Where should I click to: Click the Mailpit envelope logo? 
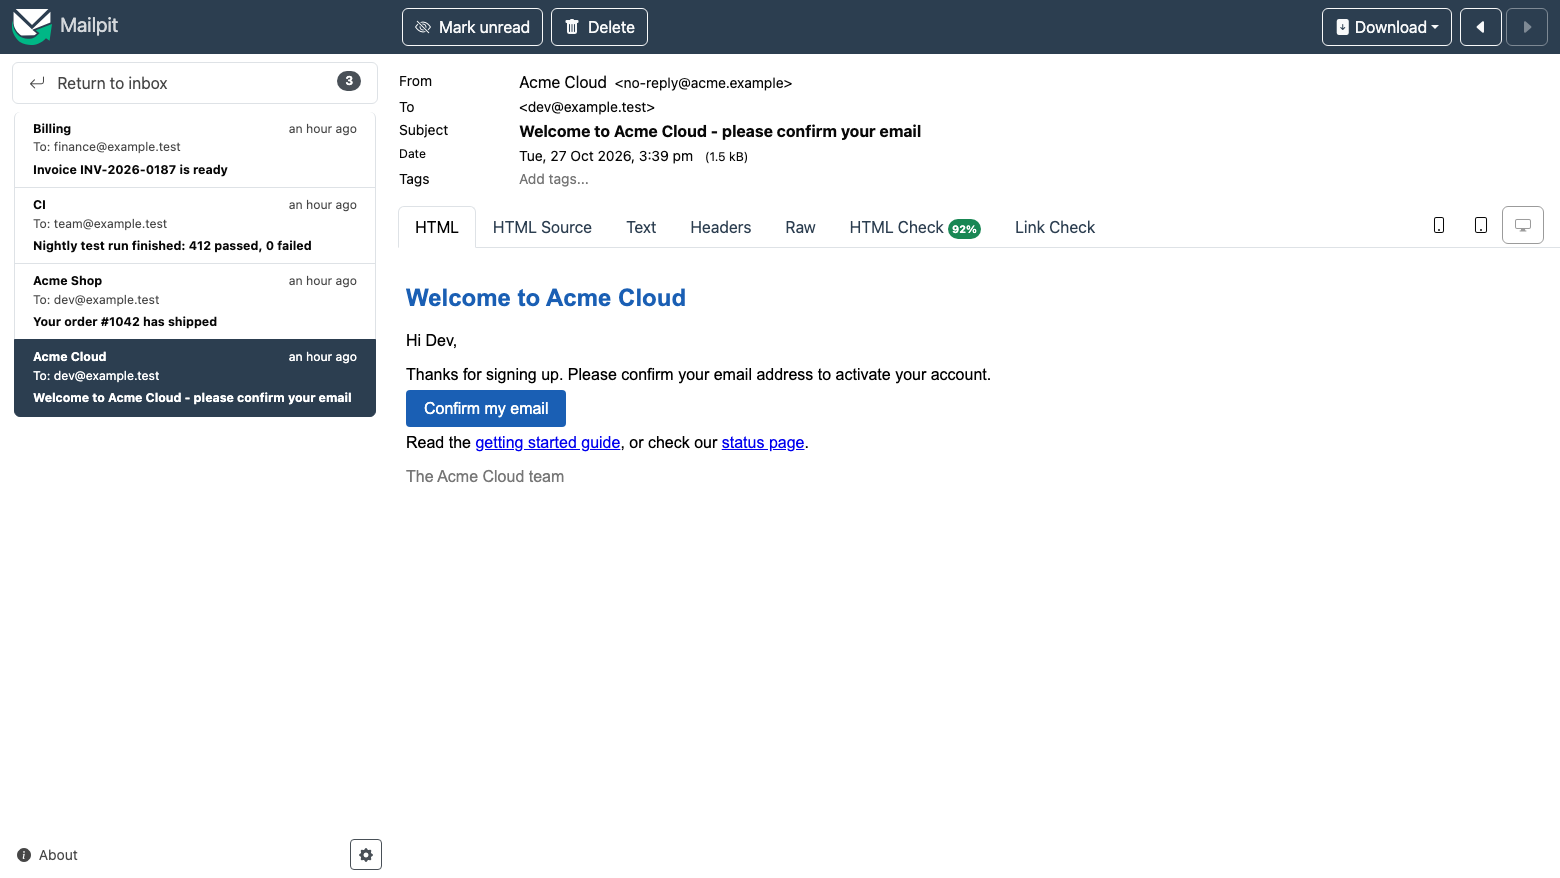31,26
